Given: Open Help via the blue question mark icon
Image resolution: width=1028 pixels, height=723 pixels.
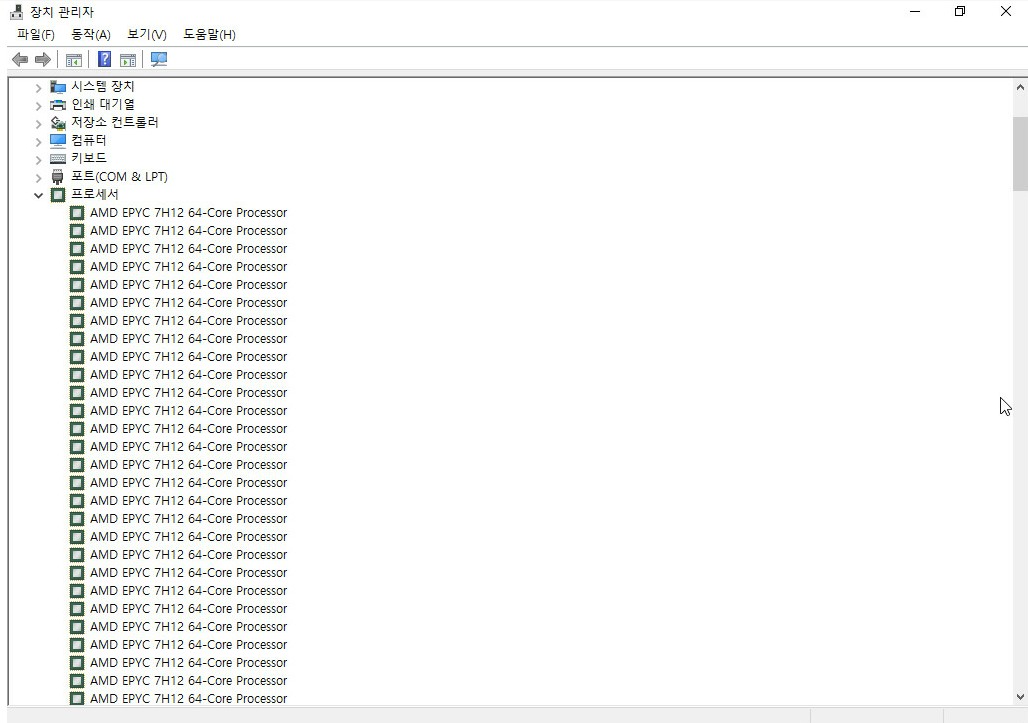Looking at the screenshot, I should pyautogui.click(x=104, y=60).
